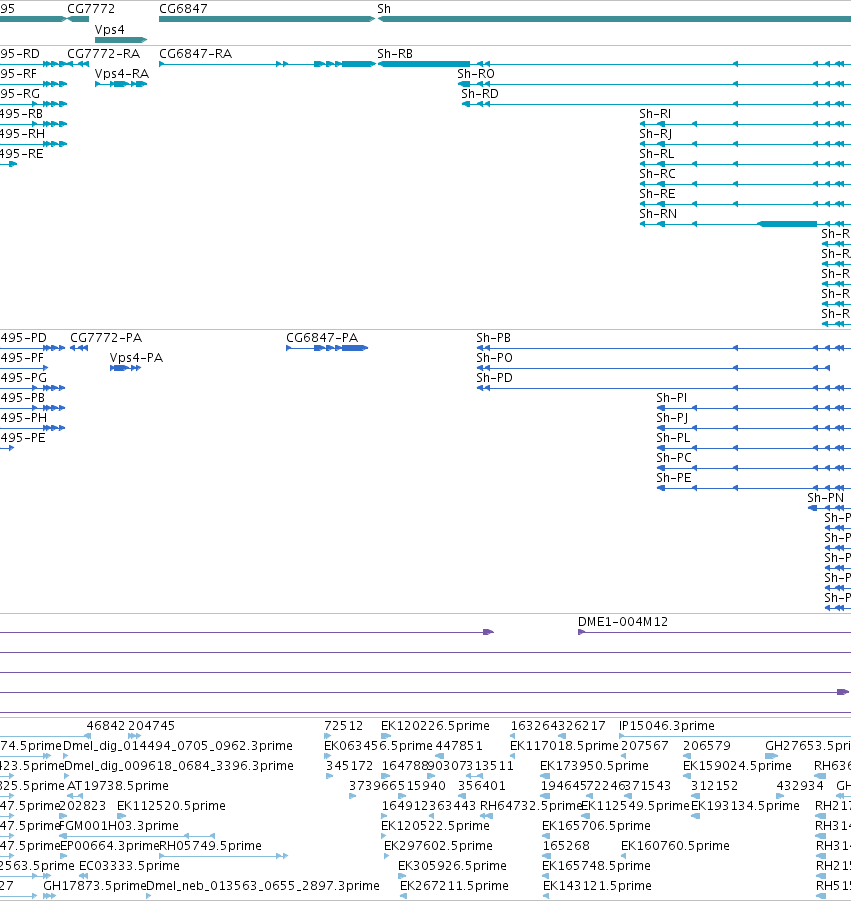Select Dmel_dig_014494_0705_0962.3prime
The image size is (851, 901).
(178, 746)
